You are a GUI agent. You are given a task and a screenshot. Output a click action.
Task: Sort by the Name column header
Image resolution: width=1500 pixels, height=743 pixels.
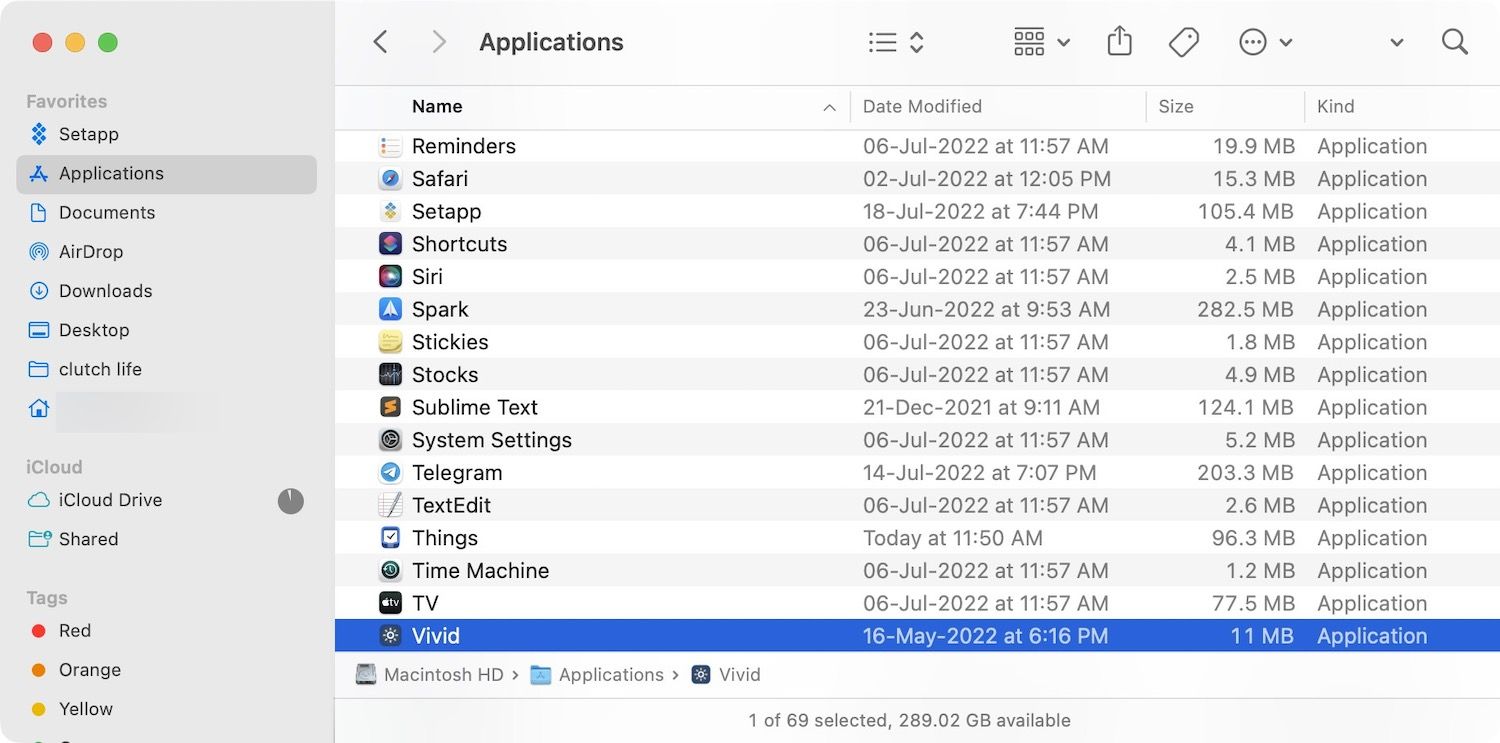(x=437, y=107)
